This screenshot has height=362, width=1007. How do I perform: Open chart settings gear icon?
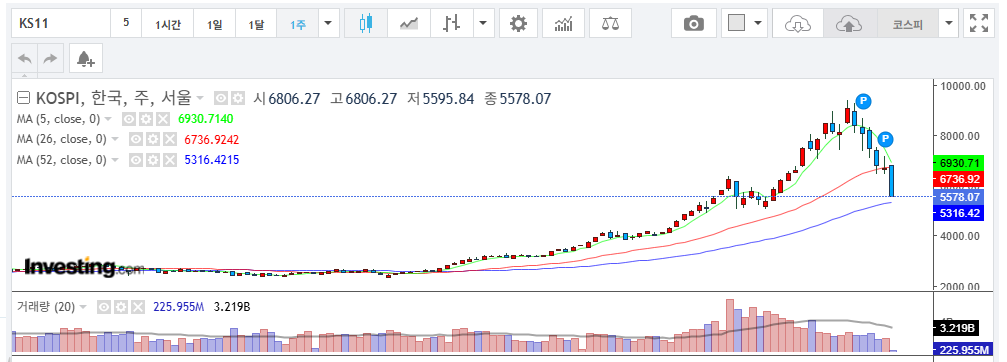(x=518, y=24)
